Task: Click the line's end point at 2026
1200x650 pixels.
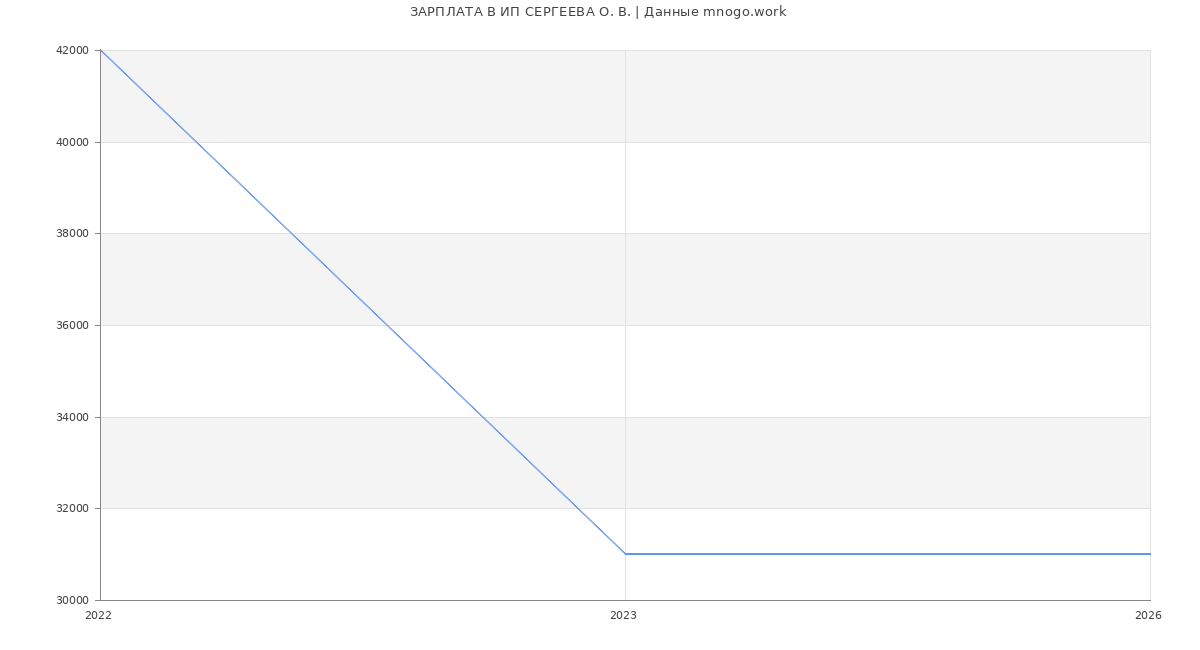Action: 1149,554
